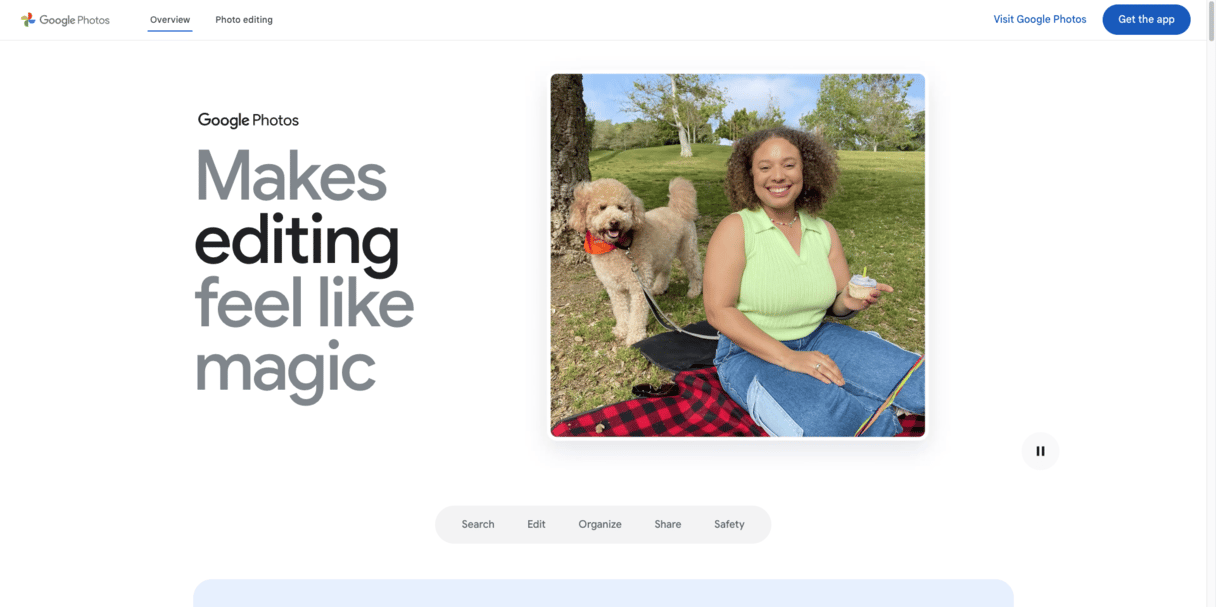The image size is (1216, 607).
Task: Click the Google Photos pinwheel logo icon
Action: coord(28,20)
